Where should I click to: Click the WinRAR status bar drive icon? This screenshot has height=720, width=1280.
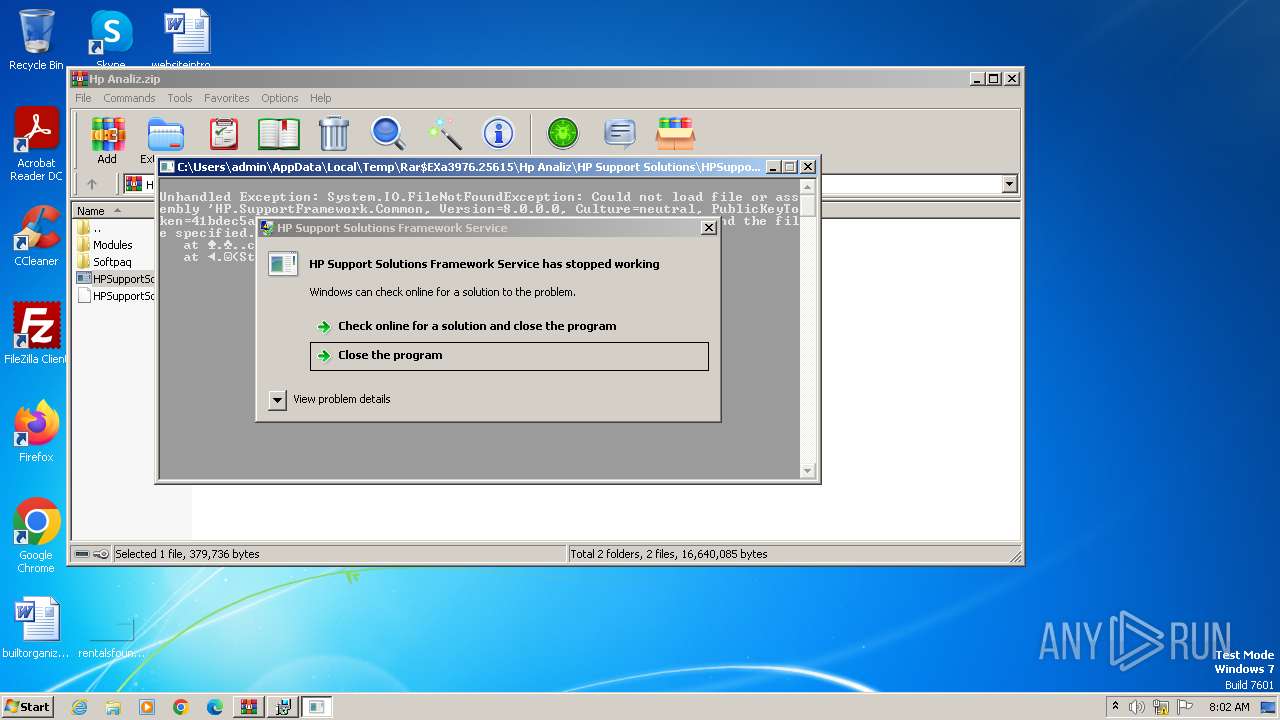82,554
